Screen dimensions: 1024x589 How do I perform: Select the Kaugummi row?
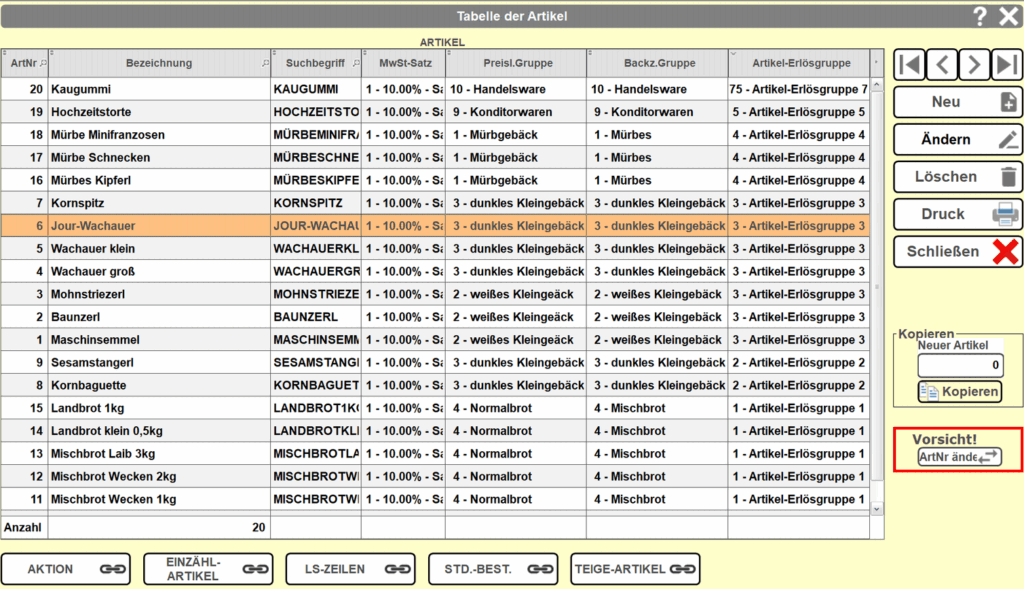435,89
